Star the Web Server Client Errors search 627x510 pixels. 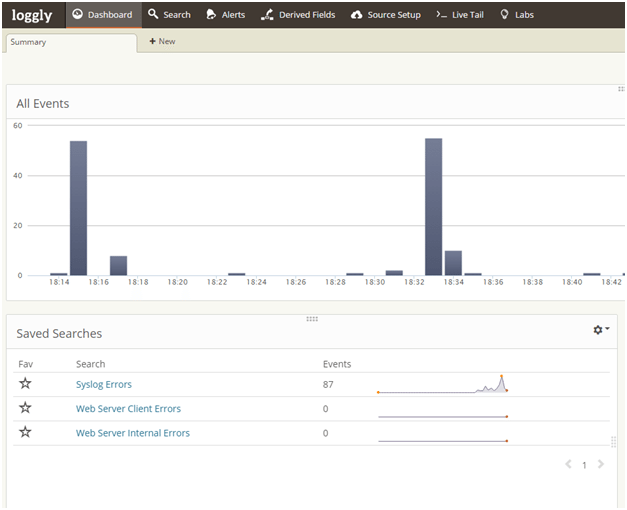coord(26,408)
